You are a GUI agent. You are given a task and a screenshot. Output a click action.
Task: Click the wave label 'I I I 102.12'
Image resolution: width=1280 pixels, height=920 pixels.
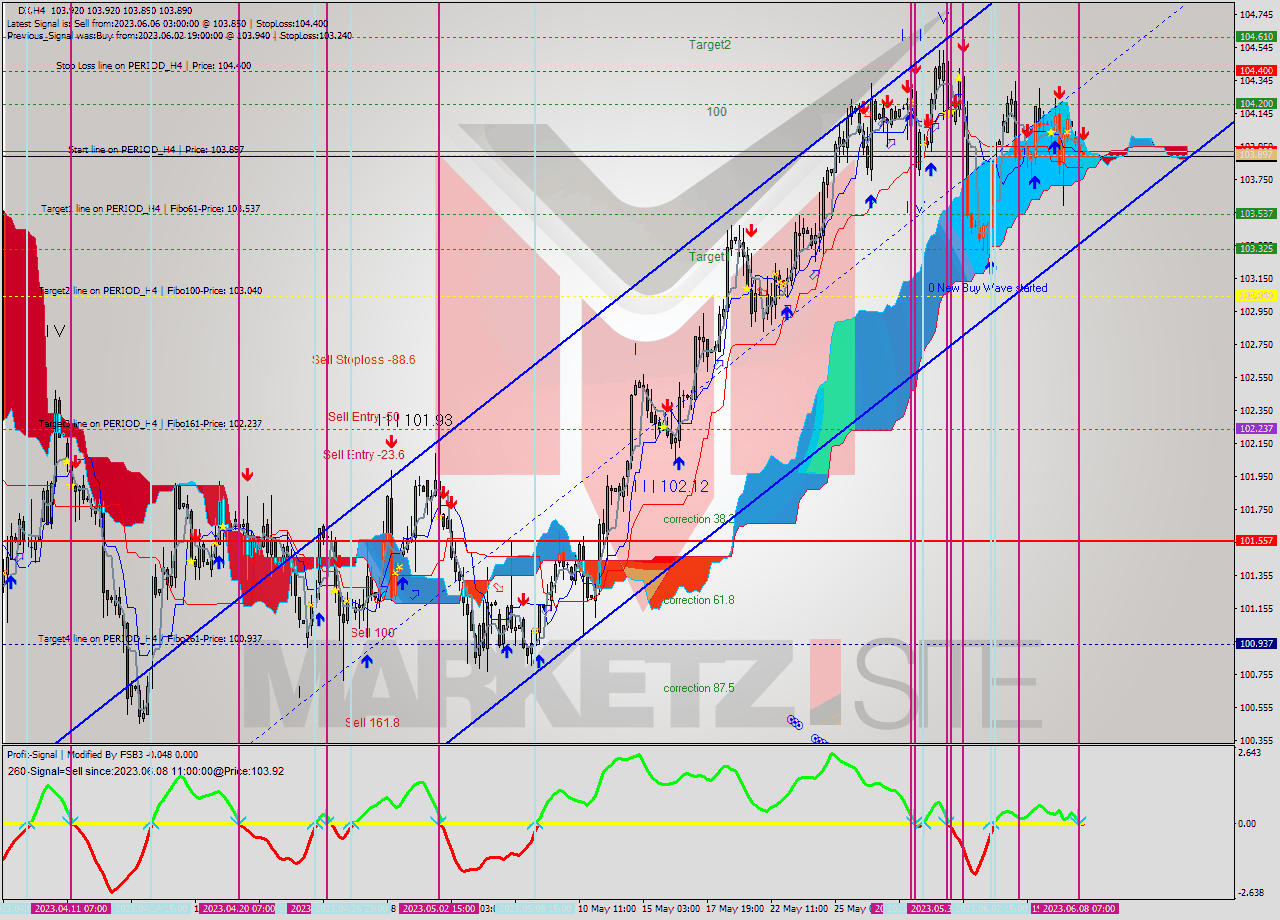click(670, 486)
